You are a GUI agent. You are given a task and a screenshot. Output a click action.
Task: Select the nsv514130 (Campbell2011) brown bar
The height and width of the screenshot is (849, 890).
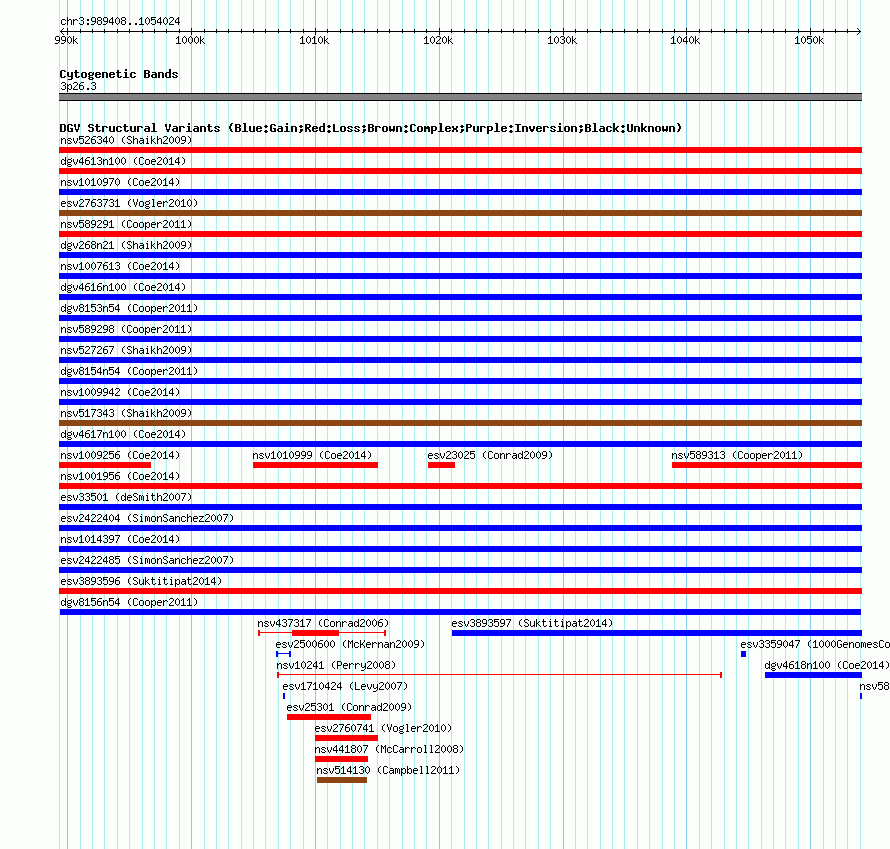(x=342, y=780)
